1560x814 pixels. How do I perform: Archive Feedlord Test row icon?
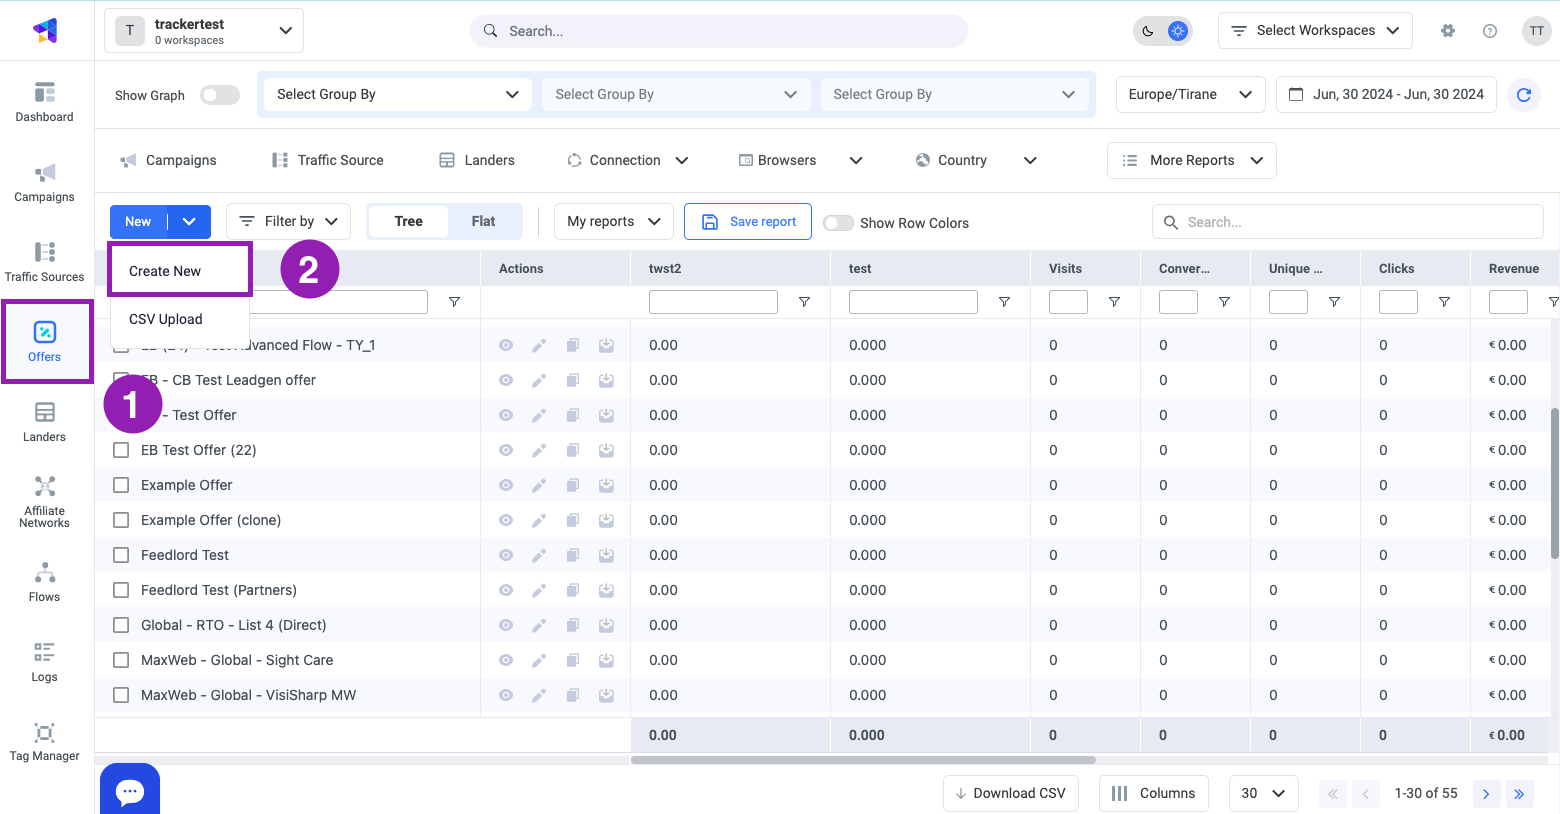(x=606, y=555)
